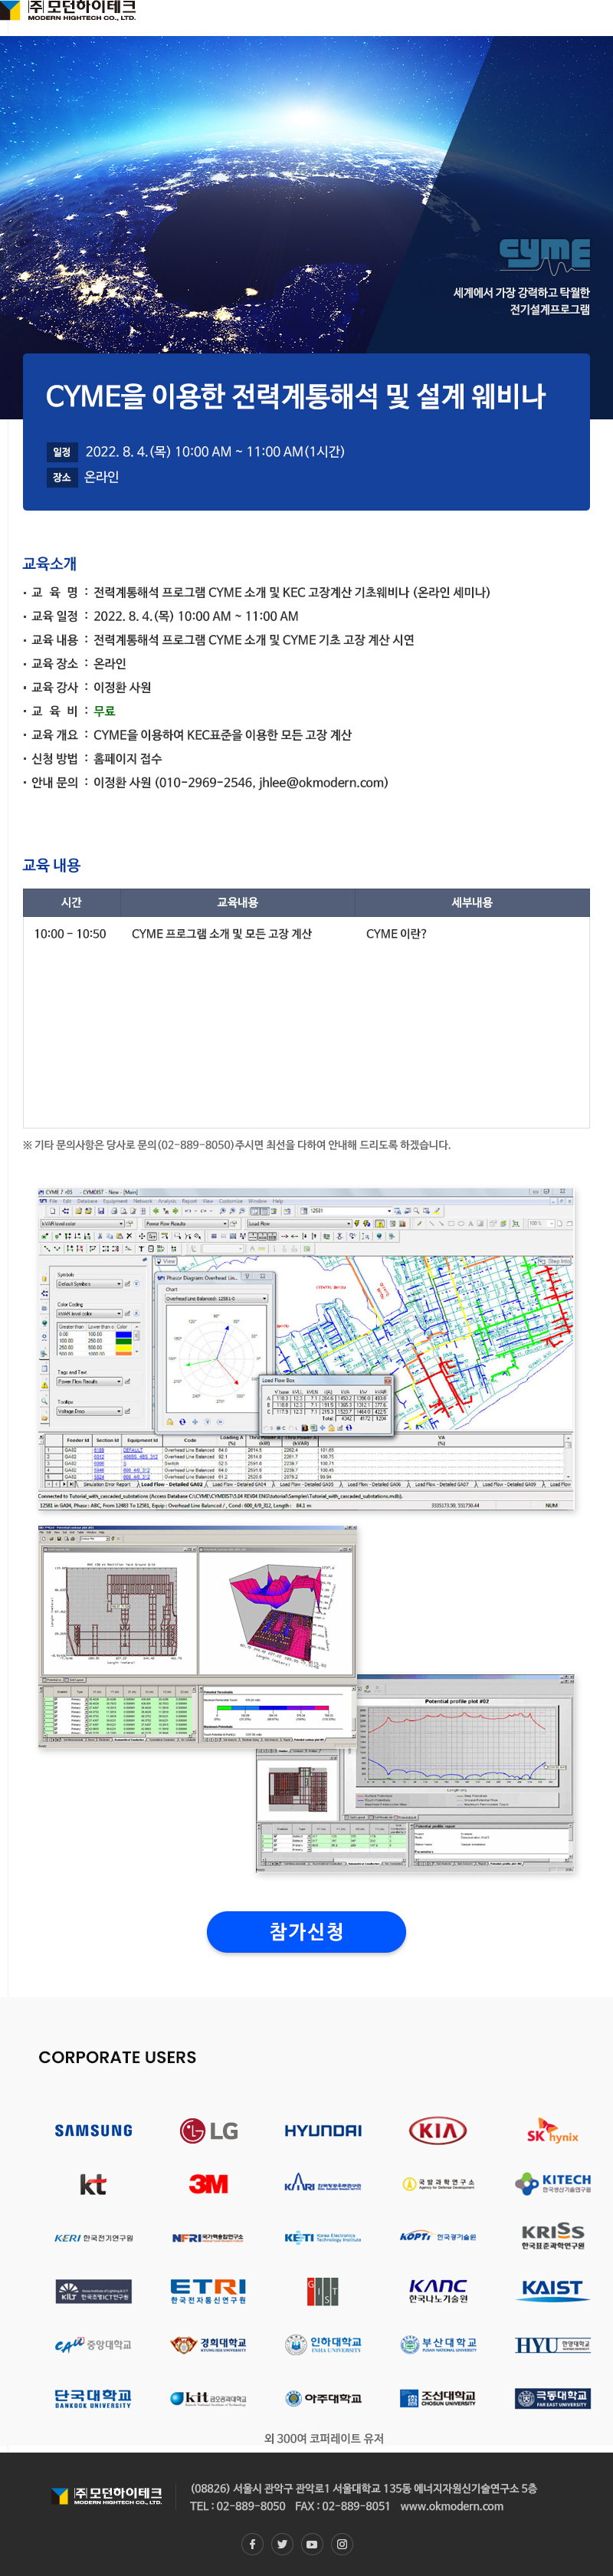Click the Modern Hightech logo at page top
613x2576 pixels.
(68, 11)
